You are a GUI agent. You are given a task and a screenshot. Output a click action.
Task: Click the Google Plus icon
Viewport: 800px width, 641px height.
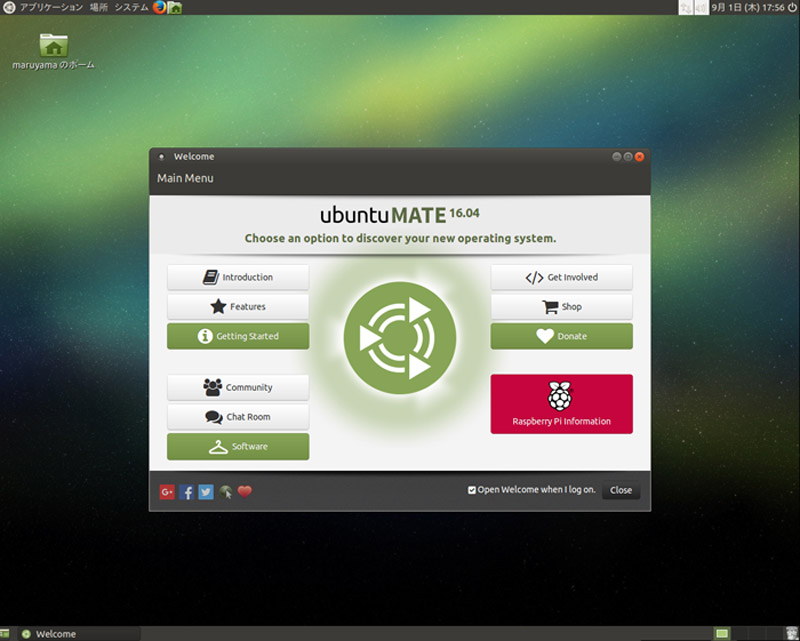[167, 492]
